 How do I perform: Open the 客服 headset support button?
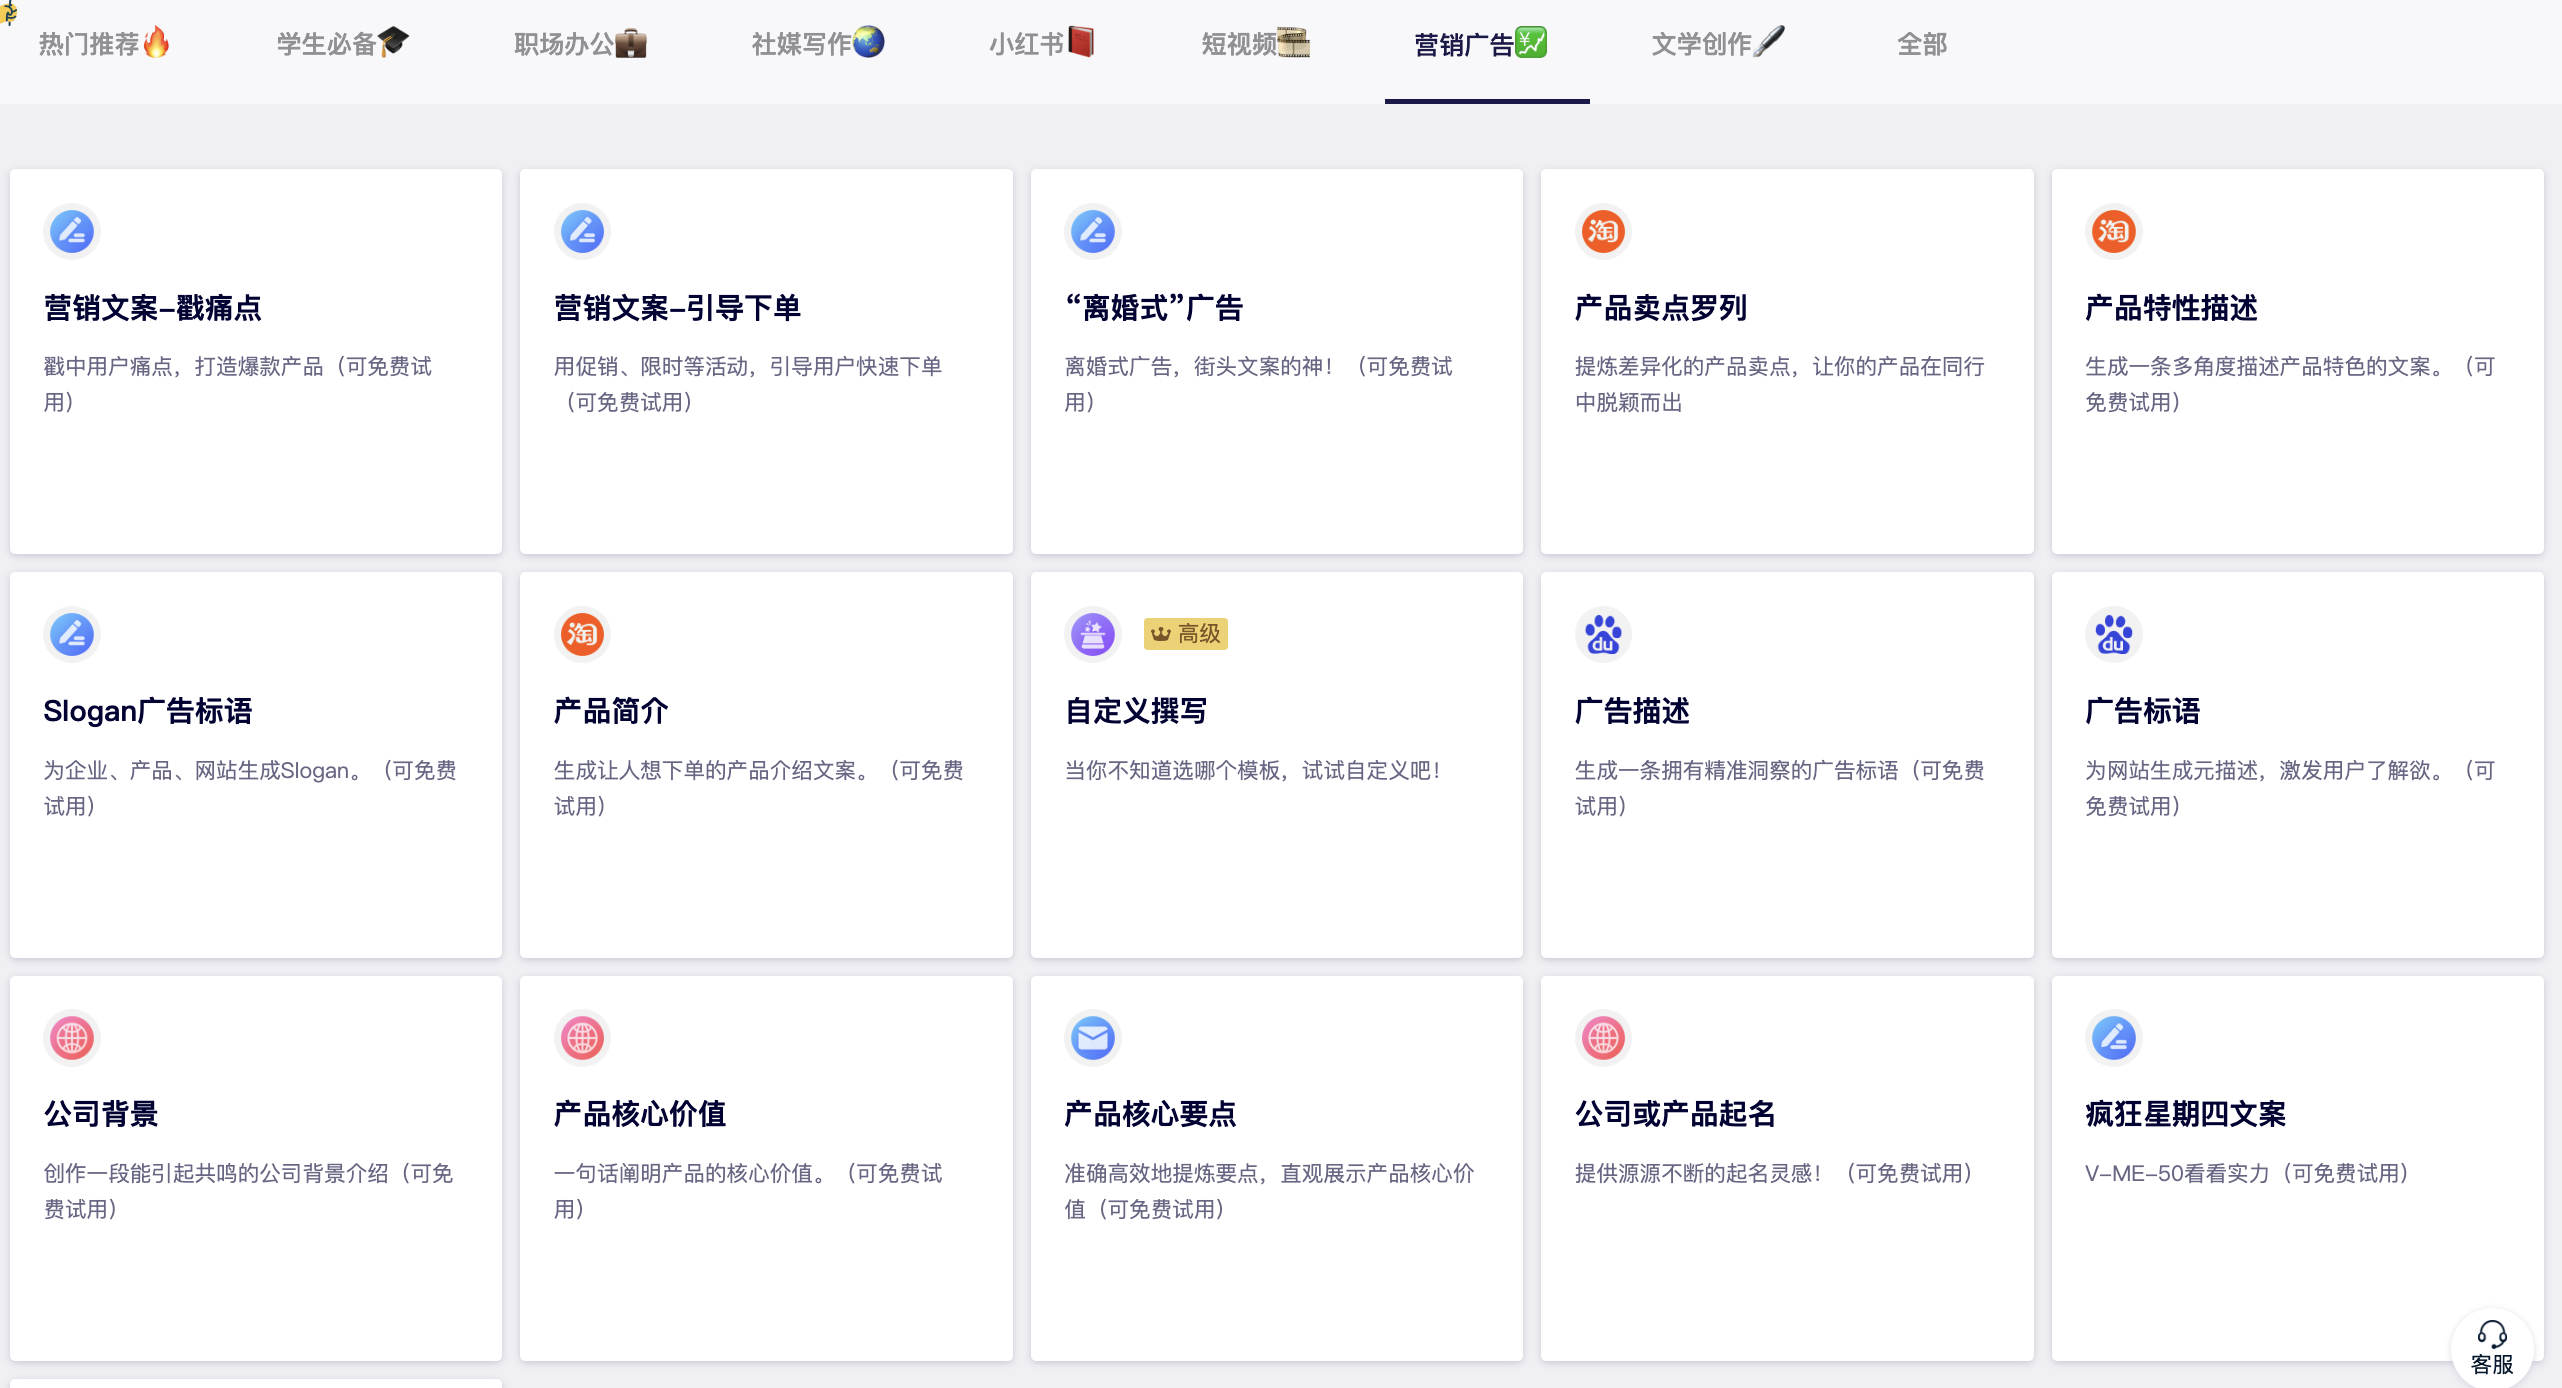click(x=2491, y=1348)
